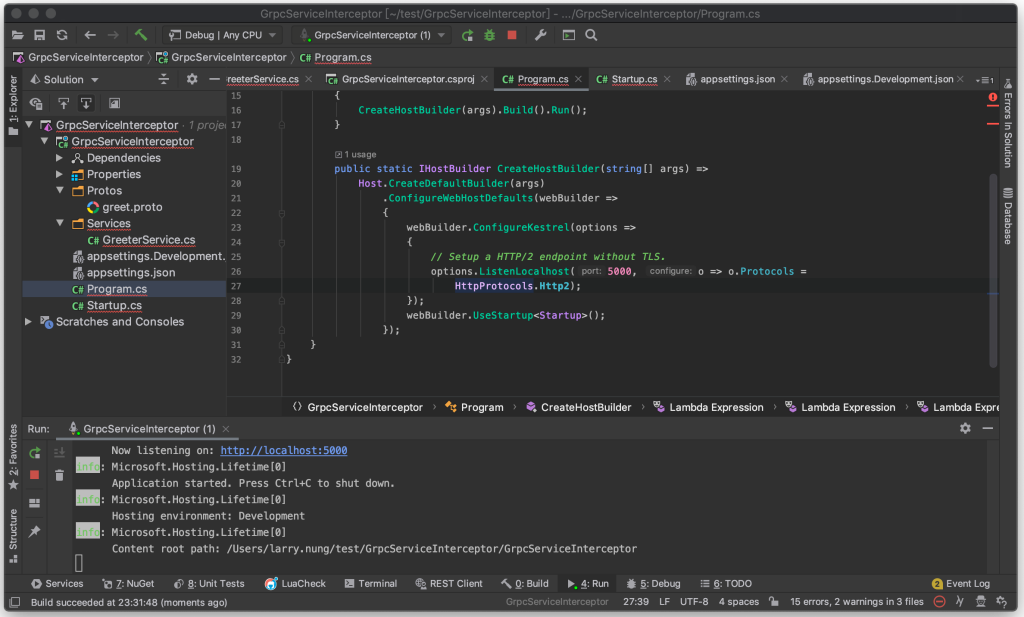This screenshot has width=1024, height=617.
Task: Minimize the Run panel with minus icon
Action: (x=987, y=428)
